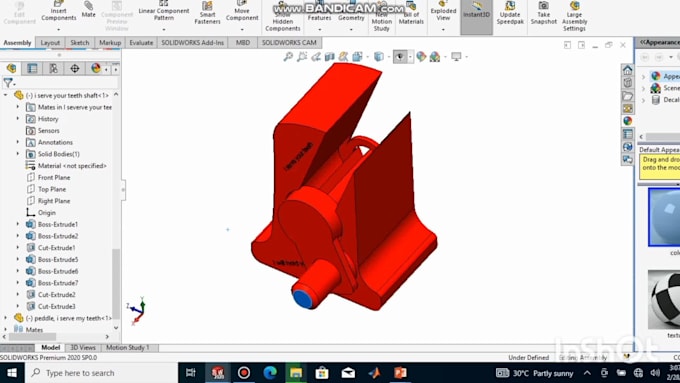Select the blue color sphere thumbnail
Image resolution: width=680 pixels, height=383 pixels.
pyautogui.click(x=664, y=217)
